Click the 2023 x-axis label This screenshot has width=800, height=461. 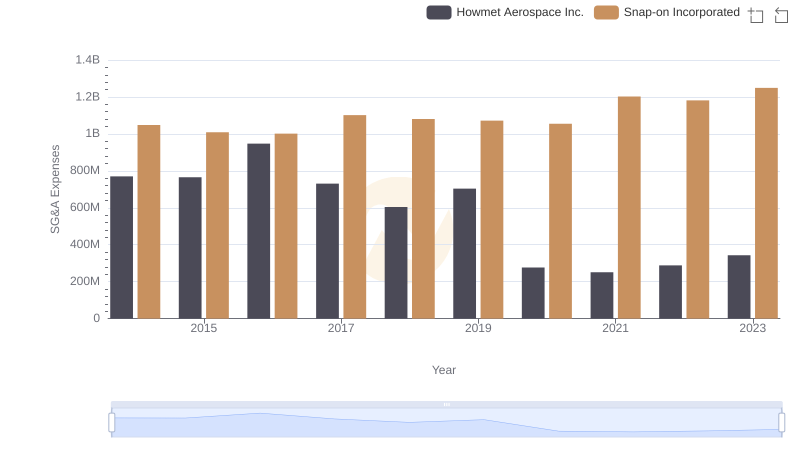pyautogui.click(x=753, y=328)
